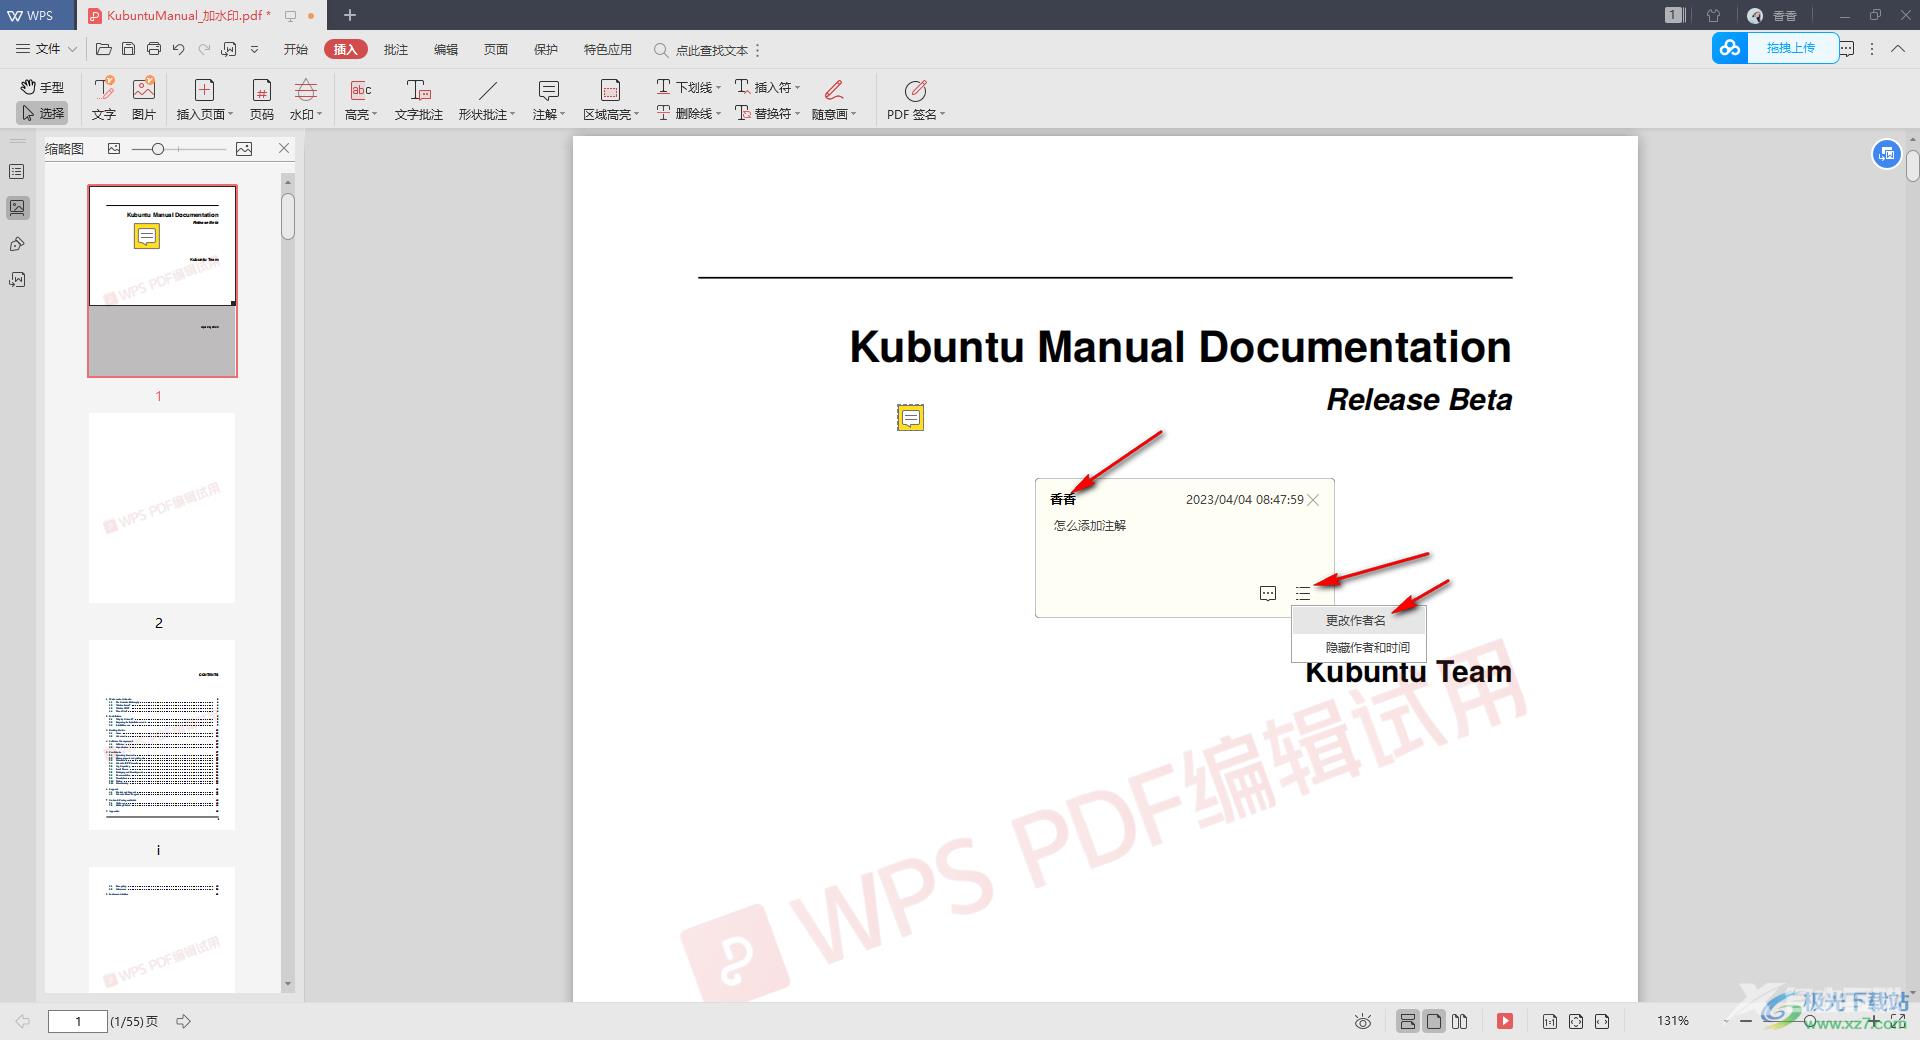Open the bookmarks panel in left sidebar
Image resolution: width=1920 pixels, height=1040 pixels.
17,172
